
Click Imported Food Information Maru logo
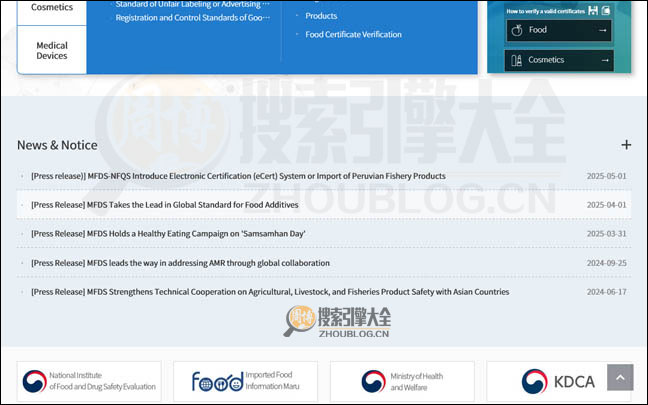coord(245,381)
